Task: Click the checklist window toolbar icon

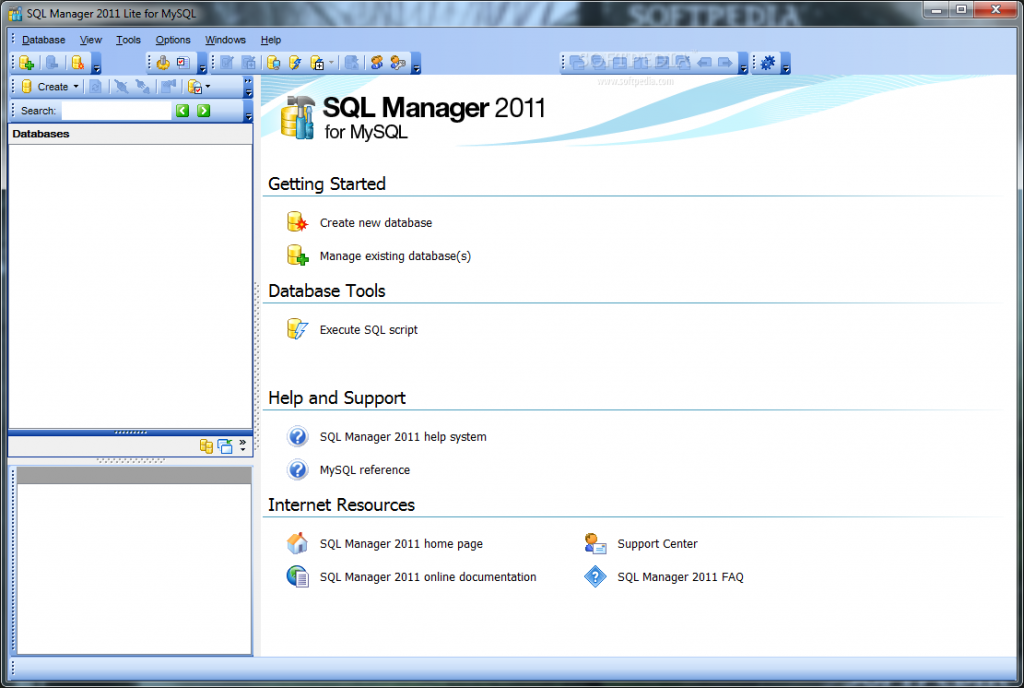Action: pos(184,63)
